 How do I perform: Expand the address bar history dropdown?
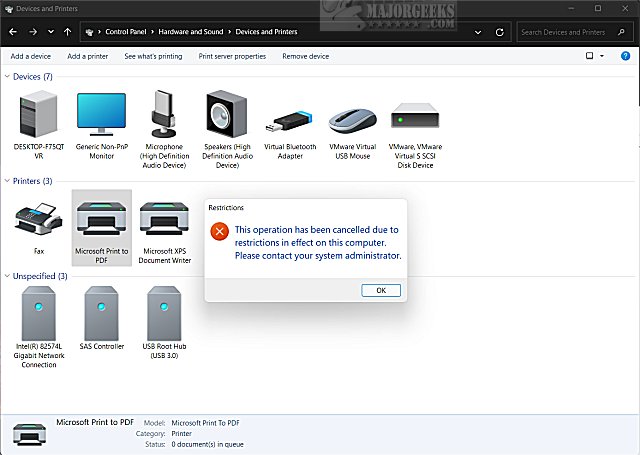478,32
